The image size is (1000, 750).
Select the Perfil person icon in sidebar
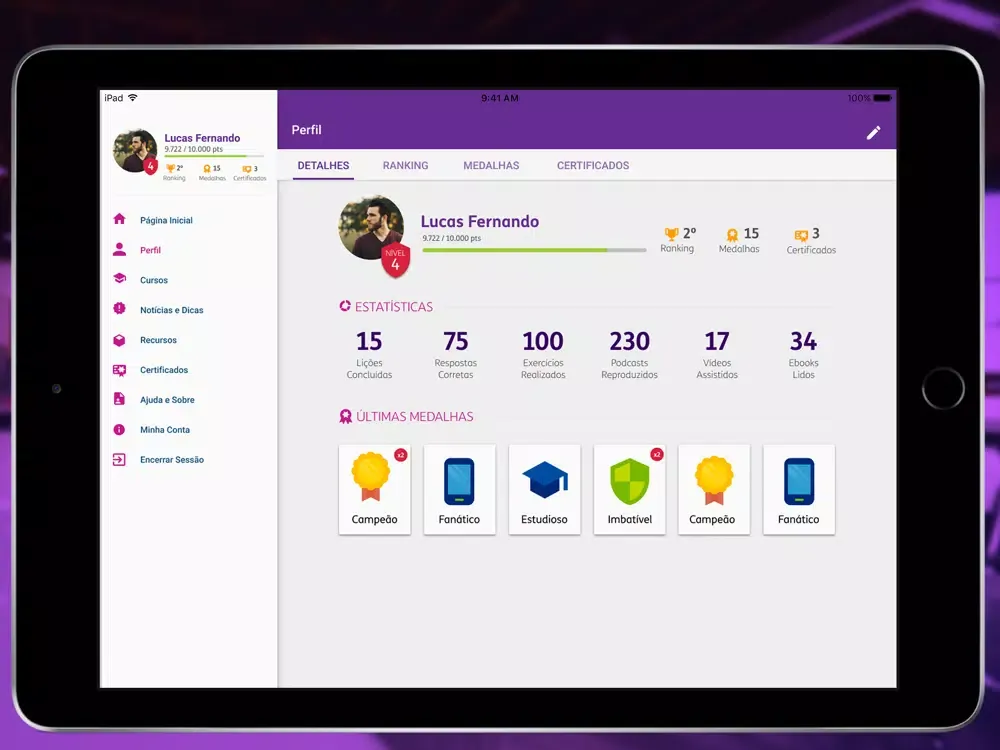tap(119, 249)
